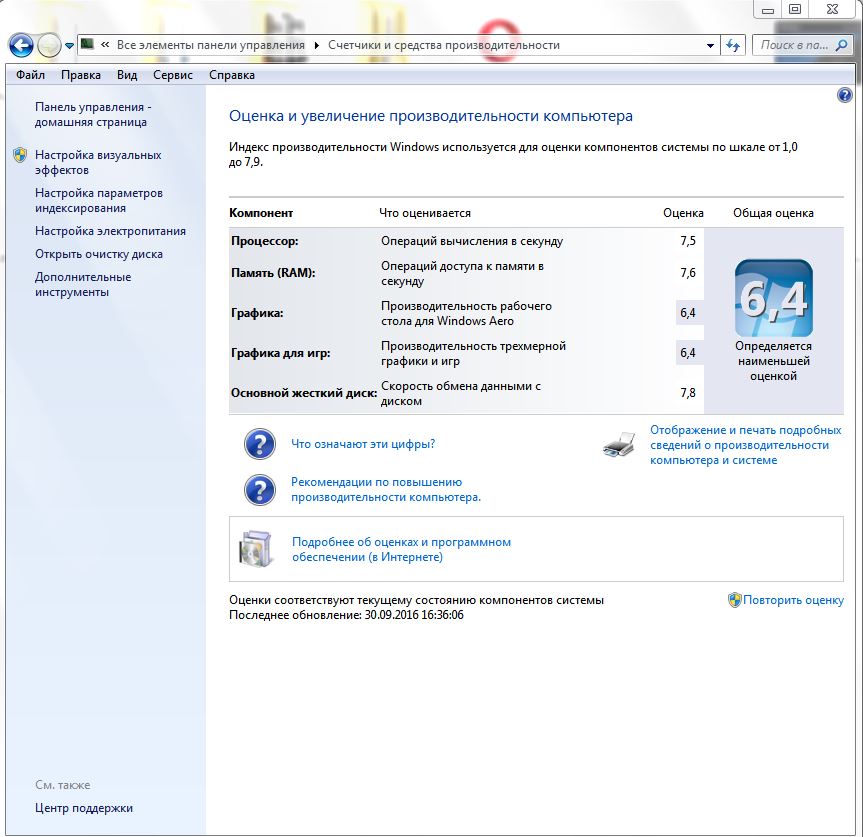
Task: Click shield icon beside 'Настройка визуальных эффектов'
Action: [20, 155]
